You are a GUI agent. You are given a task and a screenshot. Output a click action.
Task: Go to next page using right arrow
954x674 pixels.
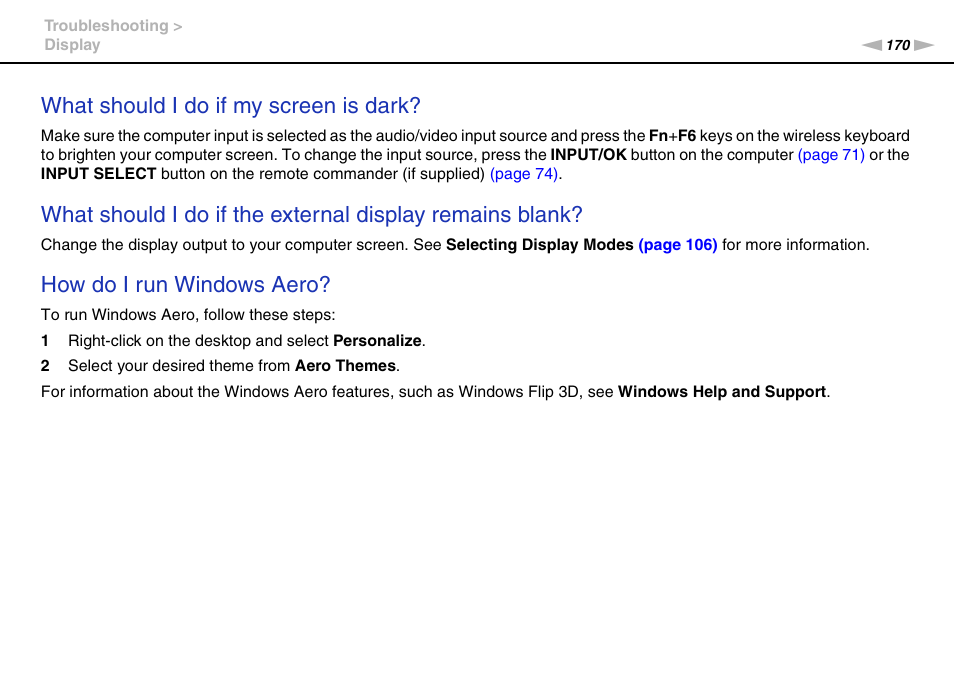click(924, 45)
